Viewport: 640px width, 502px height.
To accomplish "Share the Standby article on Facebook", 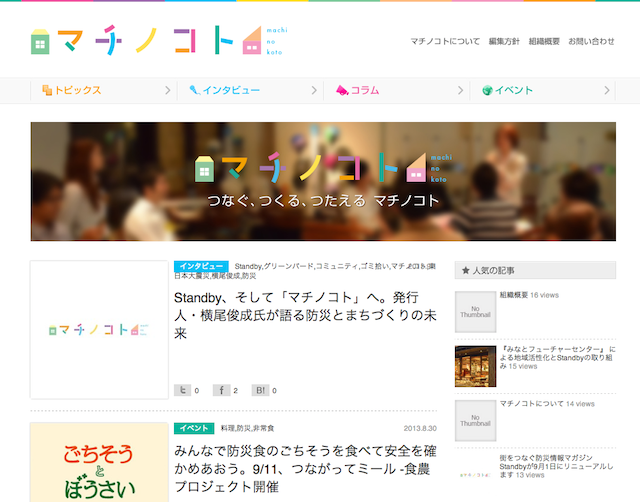I will 221,390.
